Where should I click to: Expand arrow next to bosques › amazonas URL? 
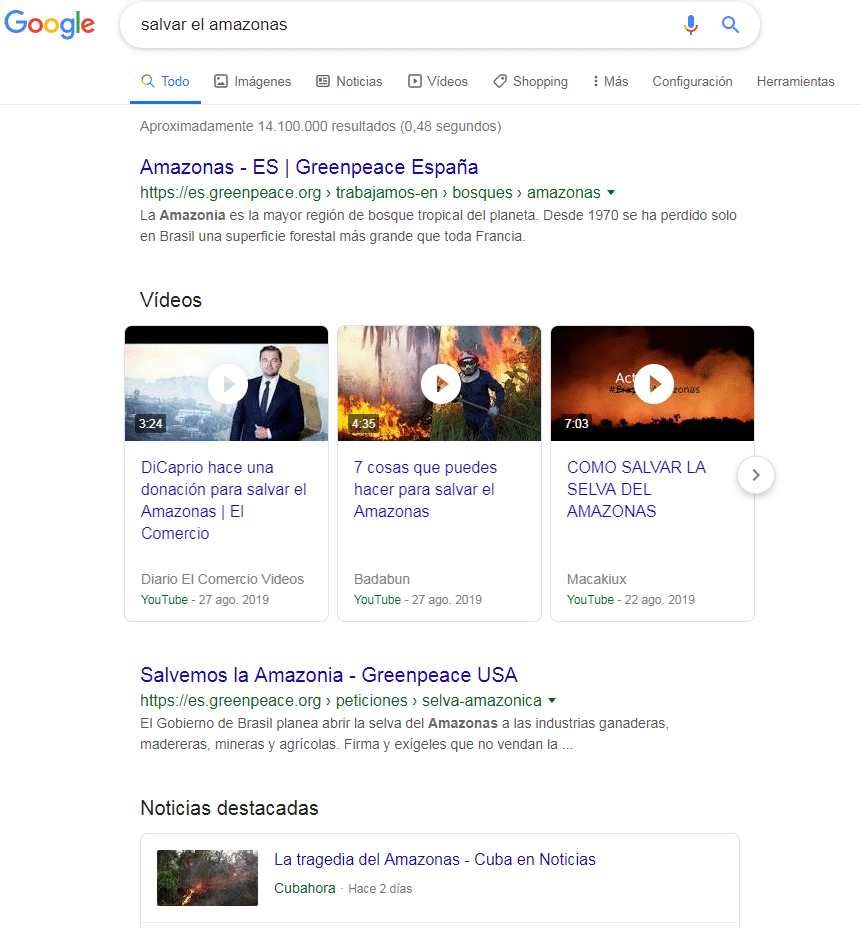[611, 192]
